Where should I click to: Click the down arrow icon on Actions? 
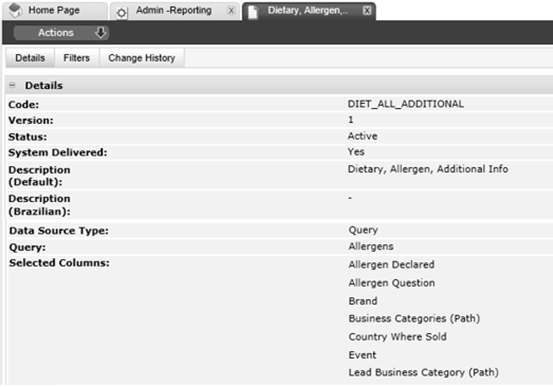tap(101, 32)
